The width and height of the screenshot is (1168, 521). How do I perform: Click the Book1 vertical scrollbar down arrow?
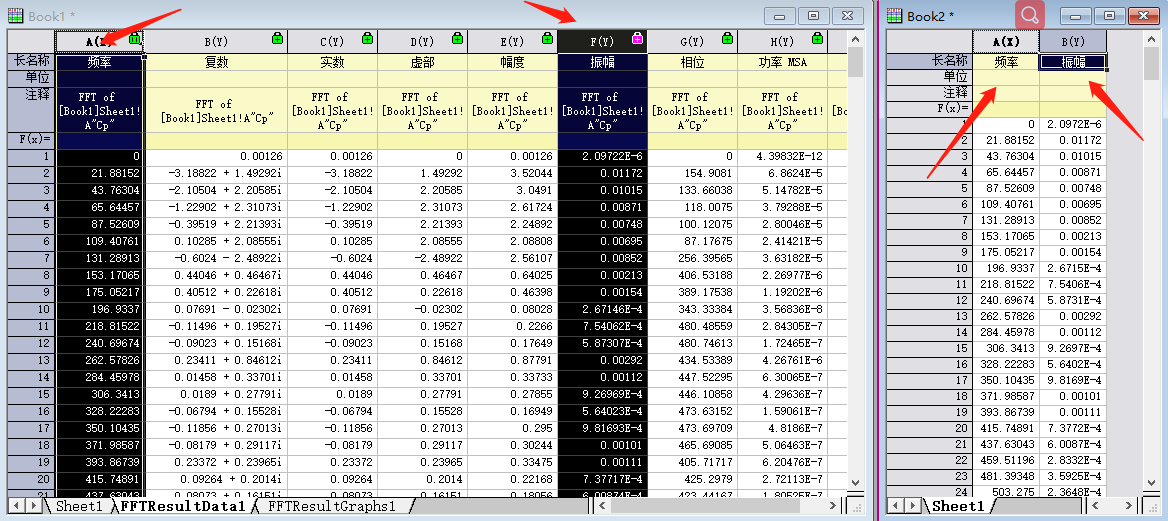856,482
